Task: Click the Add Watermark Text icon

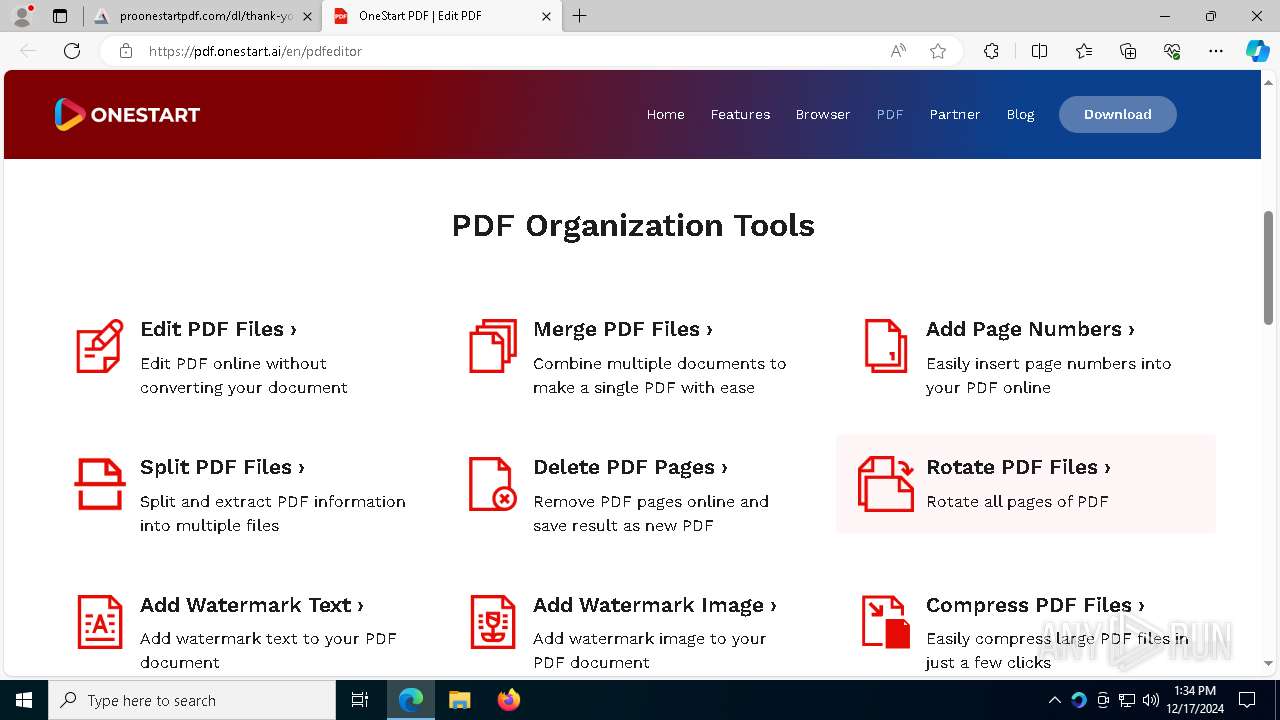Action: (x=100, y=621)
